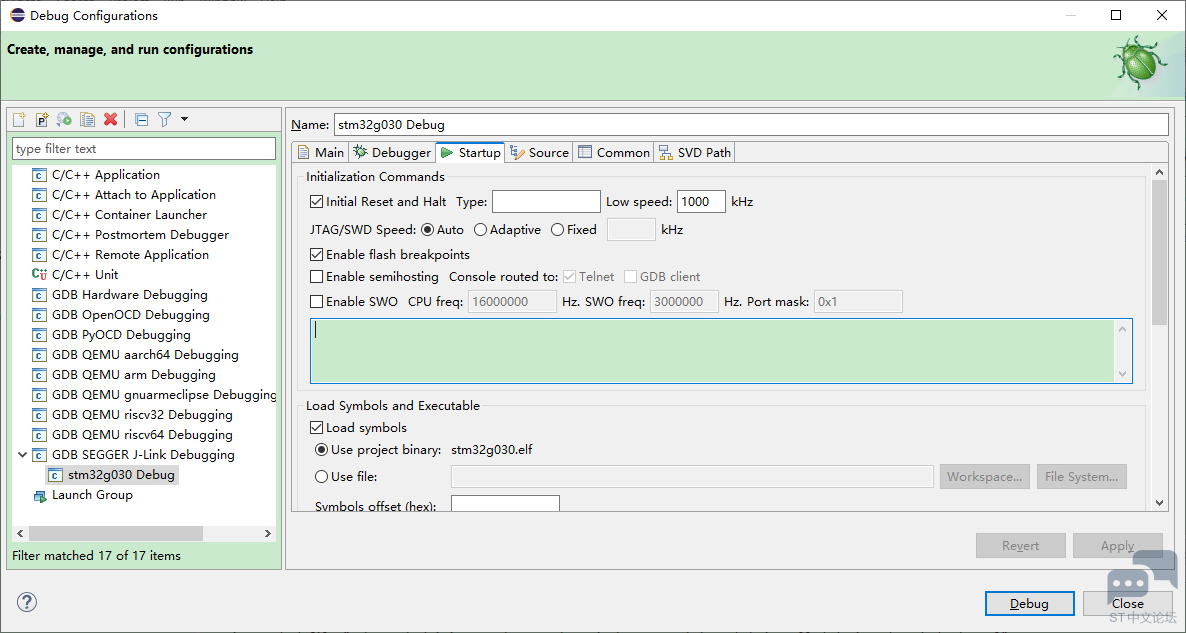Viewport: 1186px width, 633px height.
Task: Switch to the Debugger tab
Action: pyautogui.click(x=392, y=152)
